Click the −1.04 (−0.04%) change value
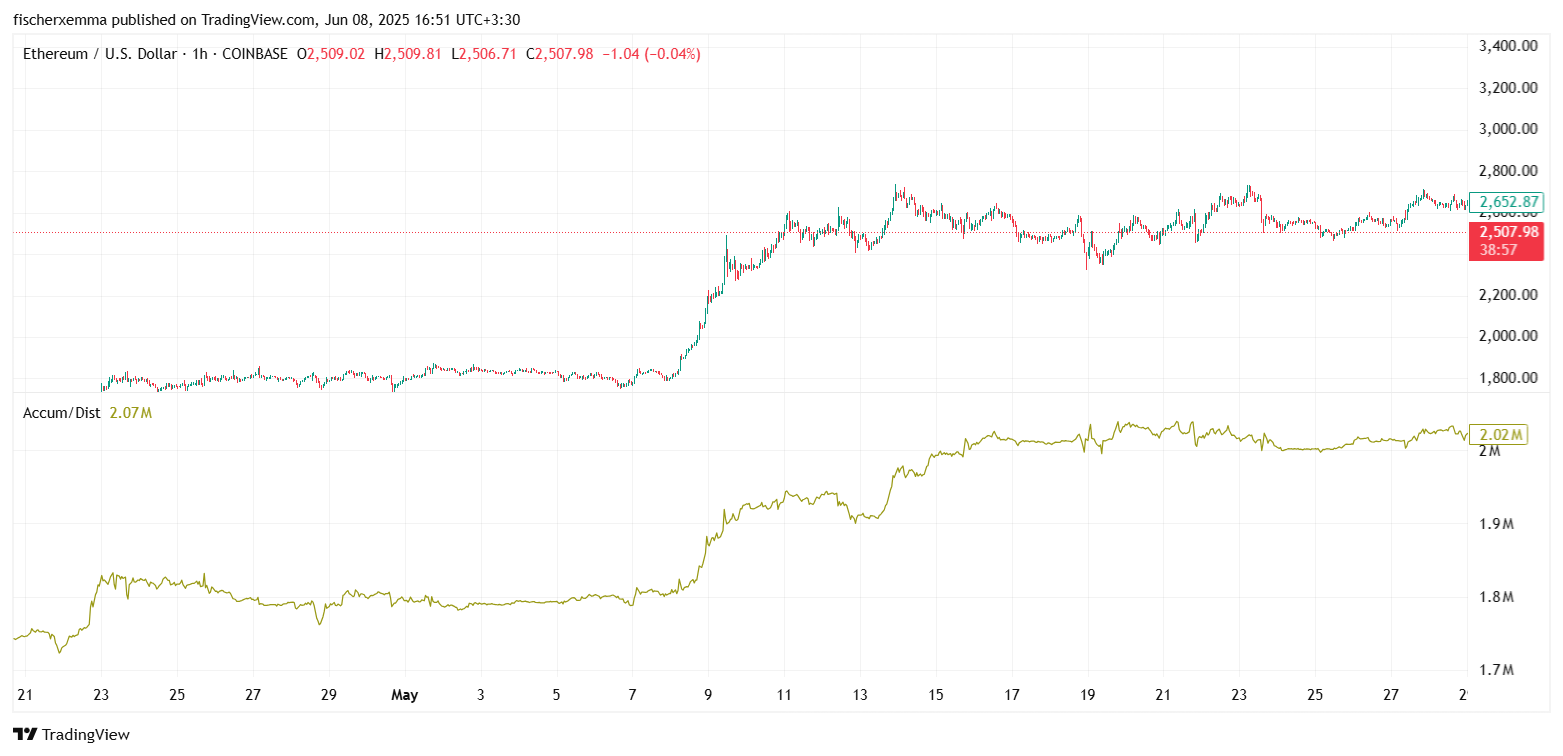 pos(650,54)
